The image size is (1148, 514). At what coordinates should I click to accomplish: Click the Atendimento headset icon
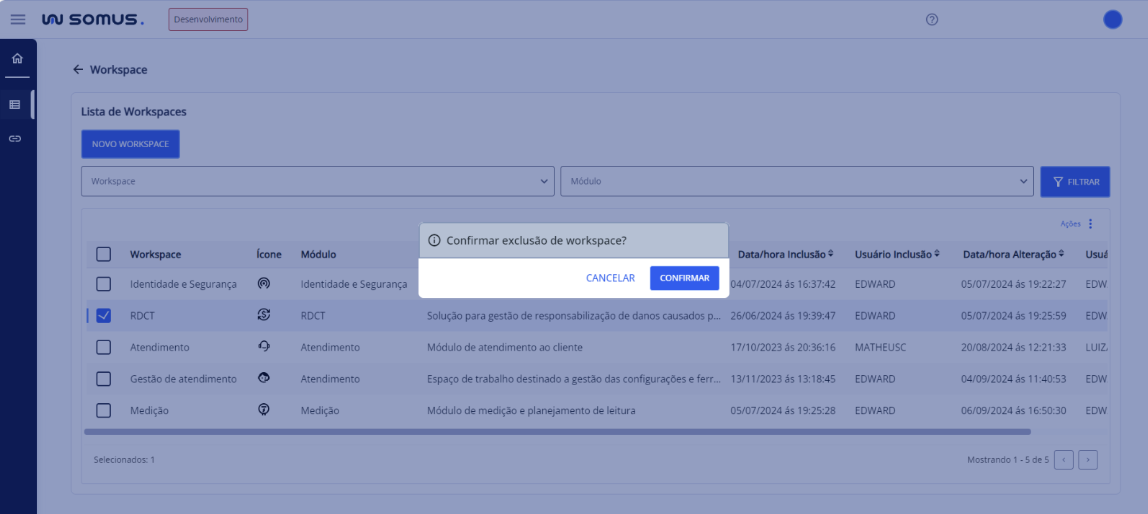(x=264, y=346)
